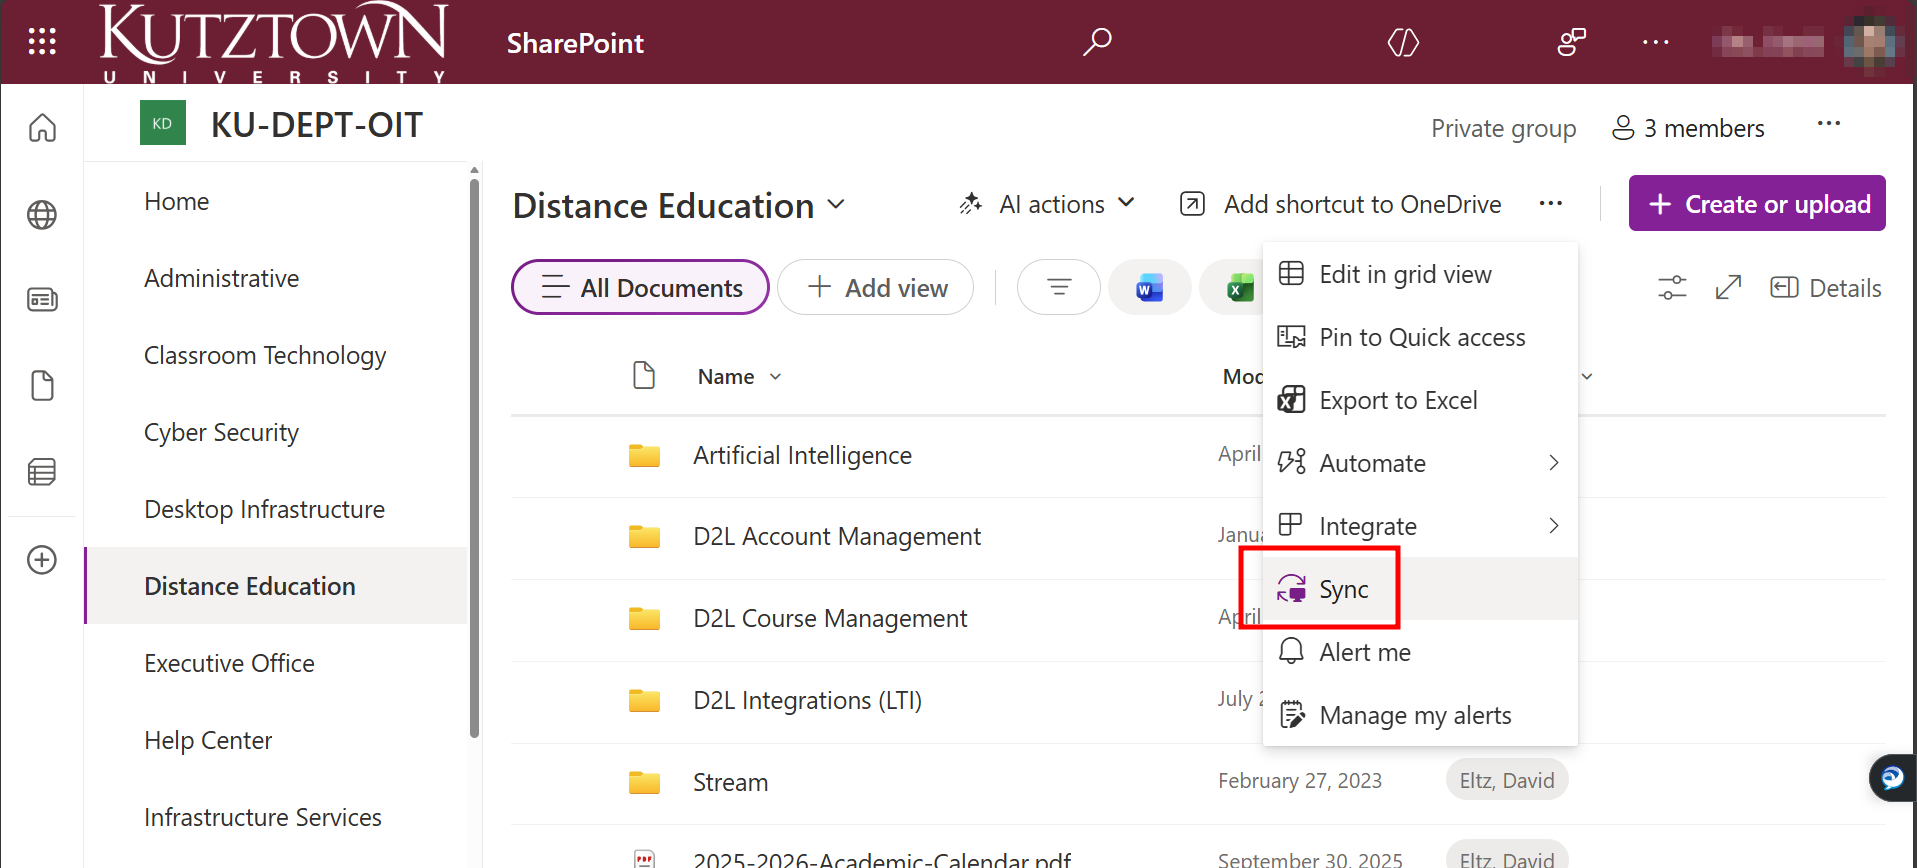Open Executive Office in navigation
This screenshot has height=868, width=1917.
point(229,663)
